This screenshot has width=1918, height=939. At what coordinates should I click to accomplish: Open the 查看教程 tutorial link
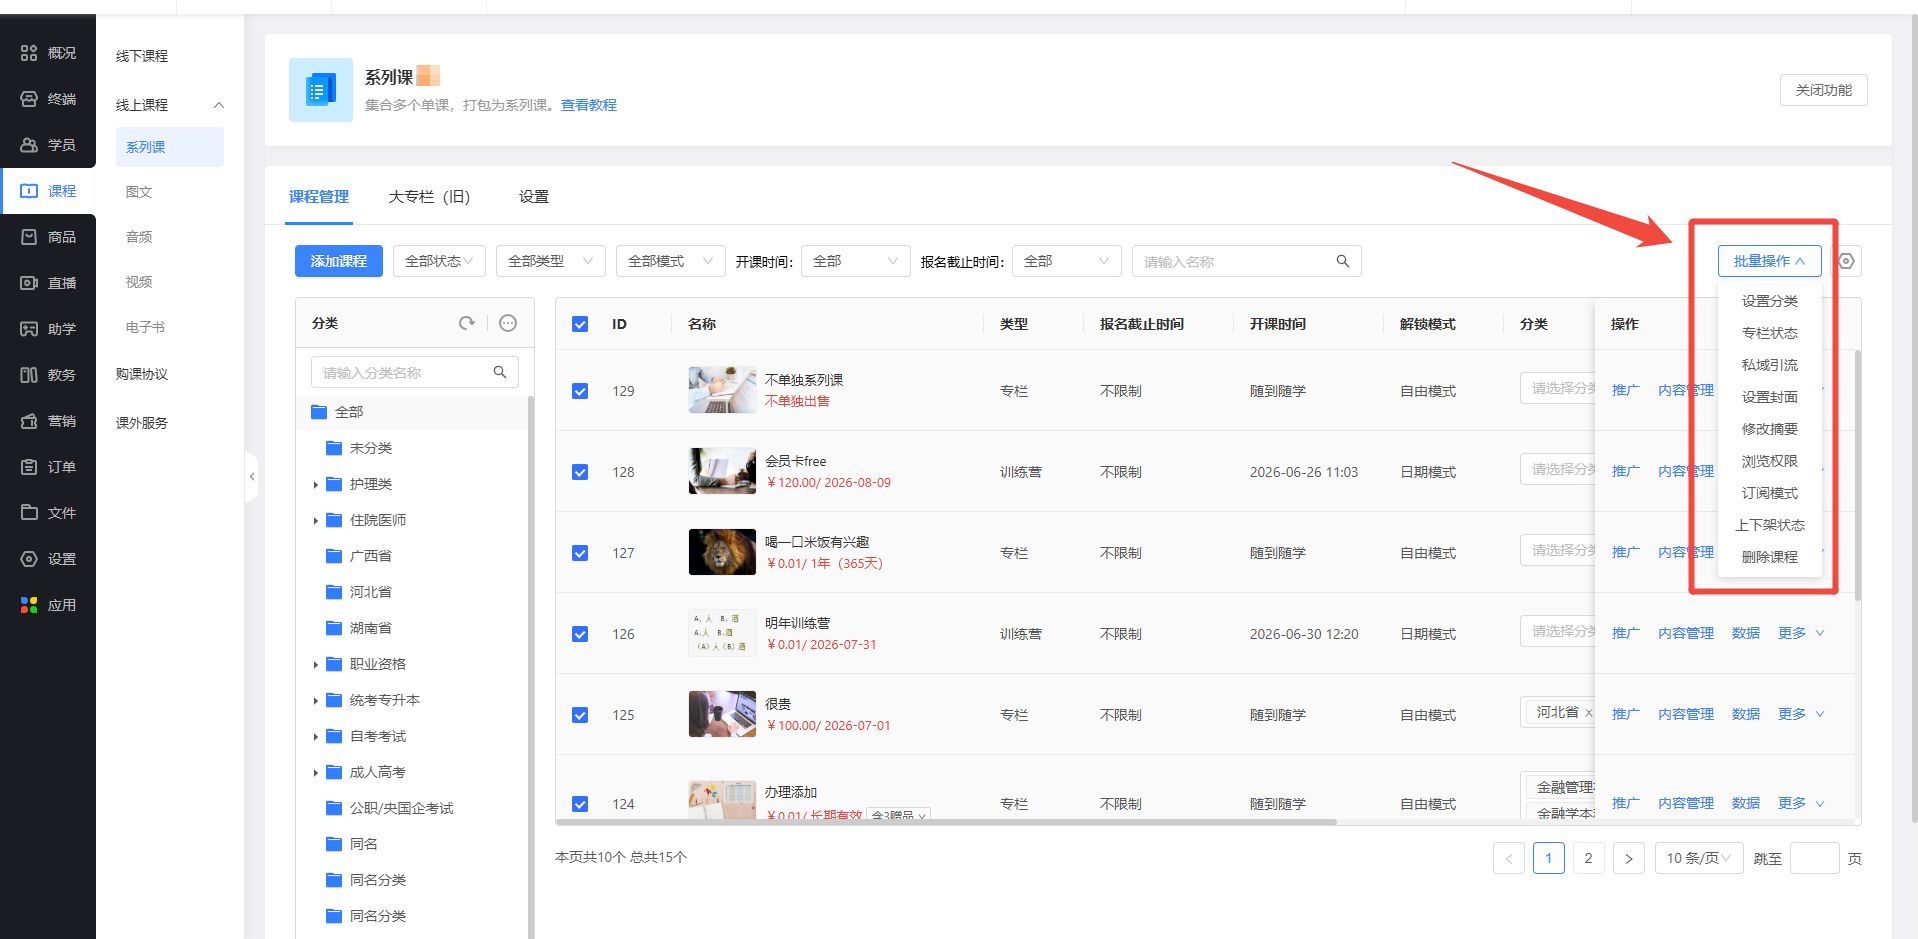588,105
